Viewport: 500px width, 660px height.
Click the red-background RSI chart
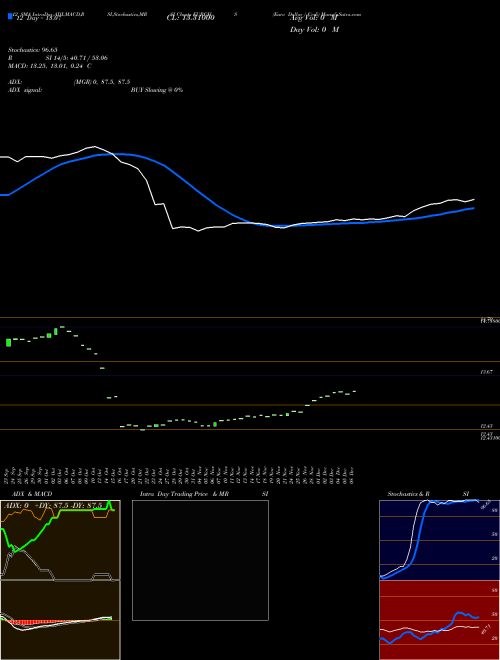point(439,620)
